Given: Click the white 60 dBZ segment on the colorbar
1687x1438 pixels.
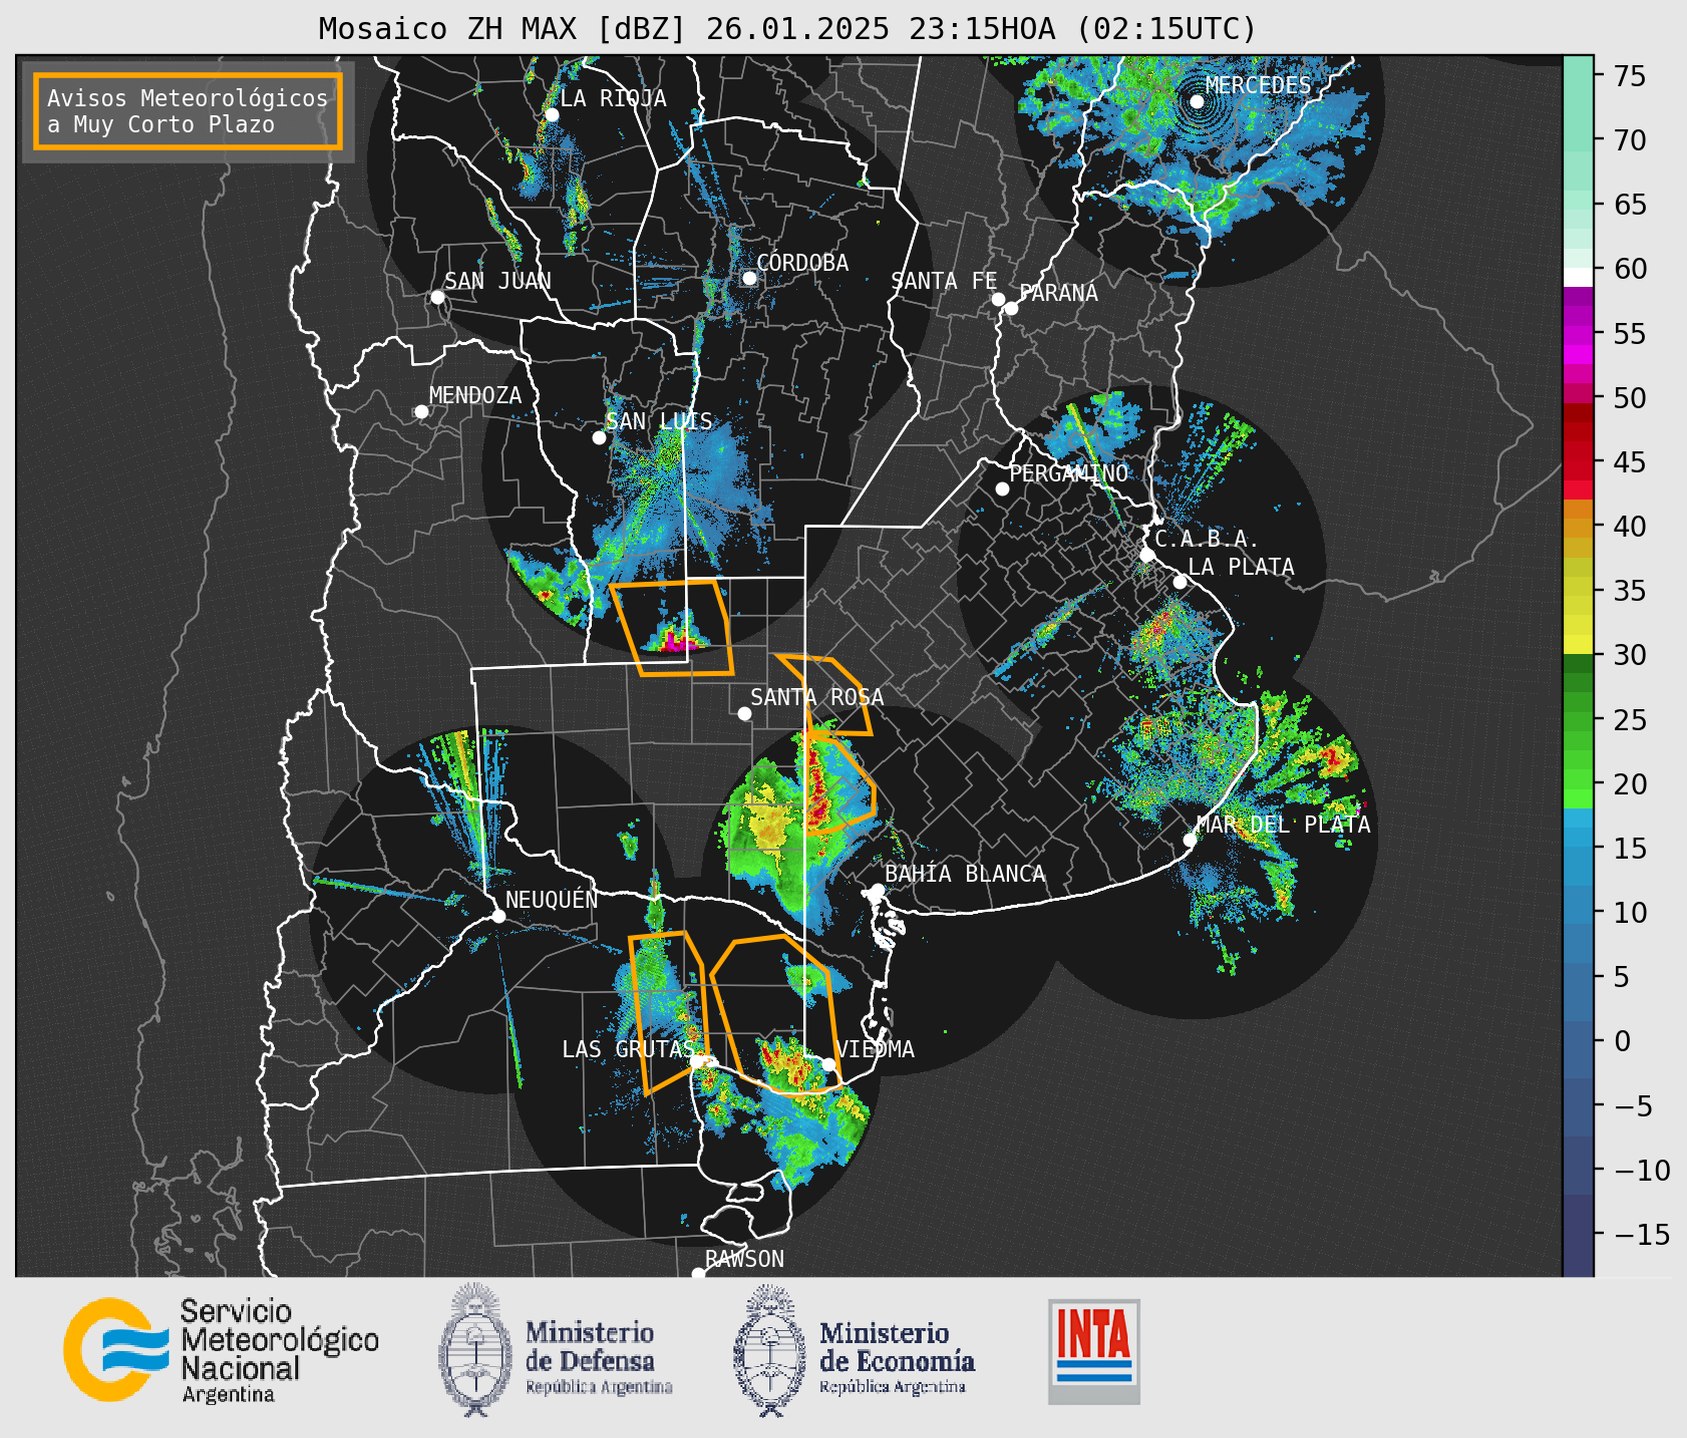Looking at the screenshot, I should tap(1578, 276).
